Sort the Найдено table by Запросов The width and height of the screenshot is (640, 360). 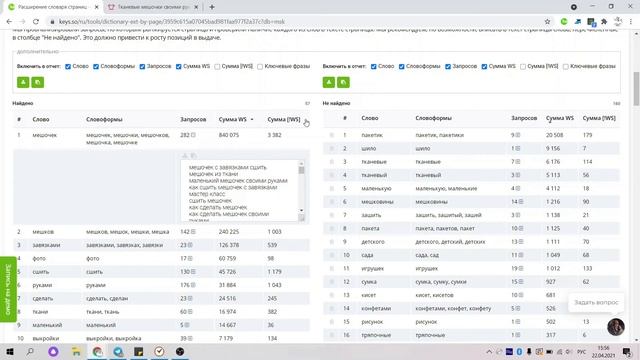tap(193, 120)
